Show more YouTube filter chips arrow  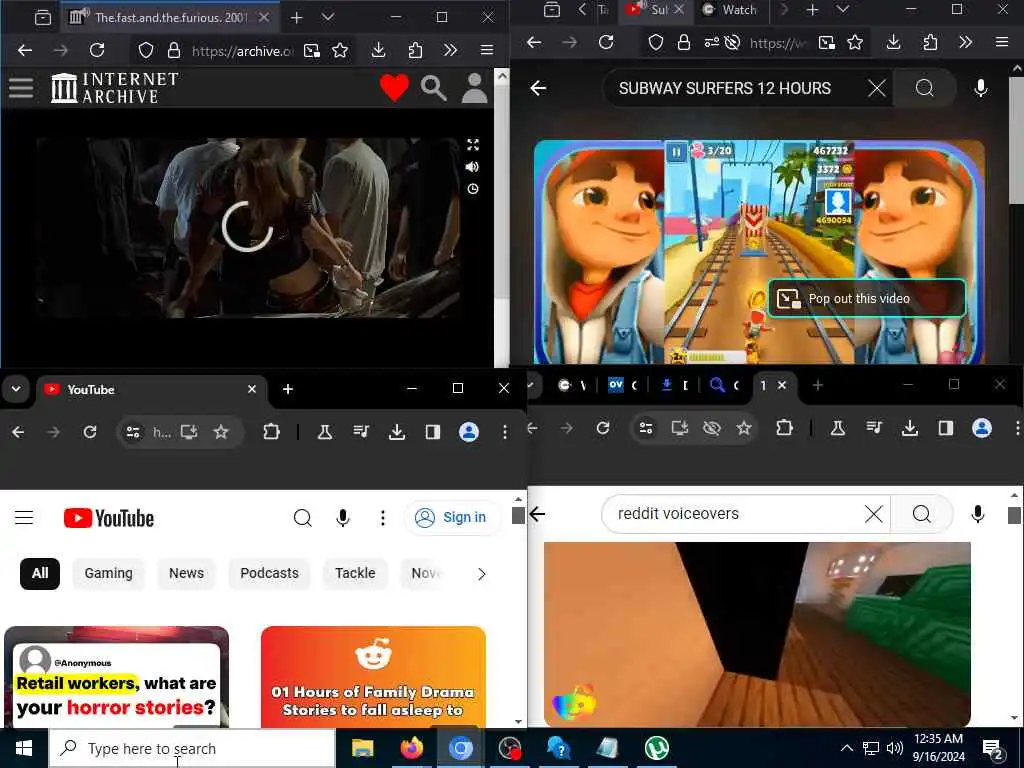point(481,574)
